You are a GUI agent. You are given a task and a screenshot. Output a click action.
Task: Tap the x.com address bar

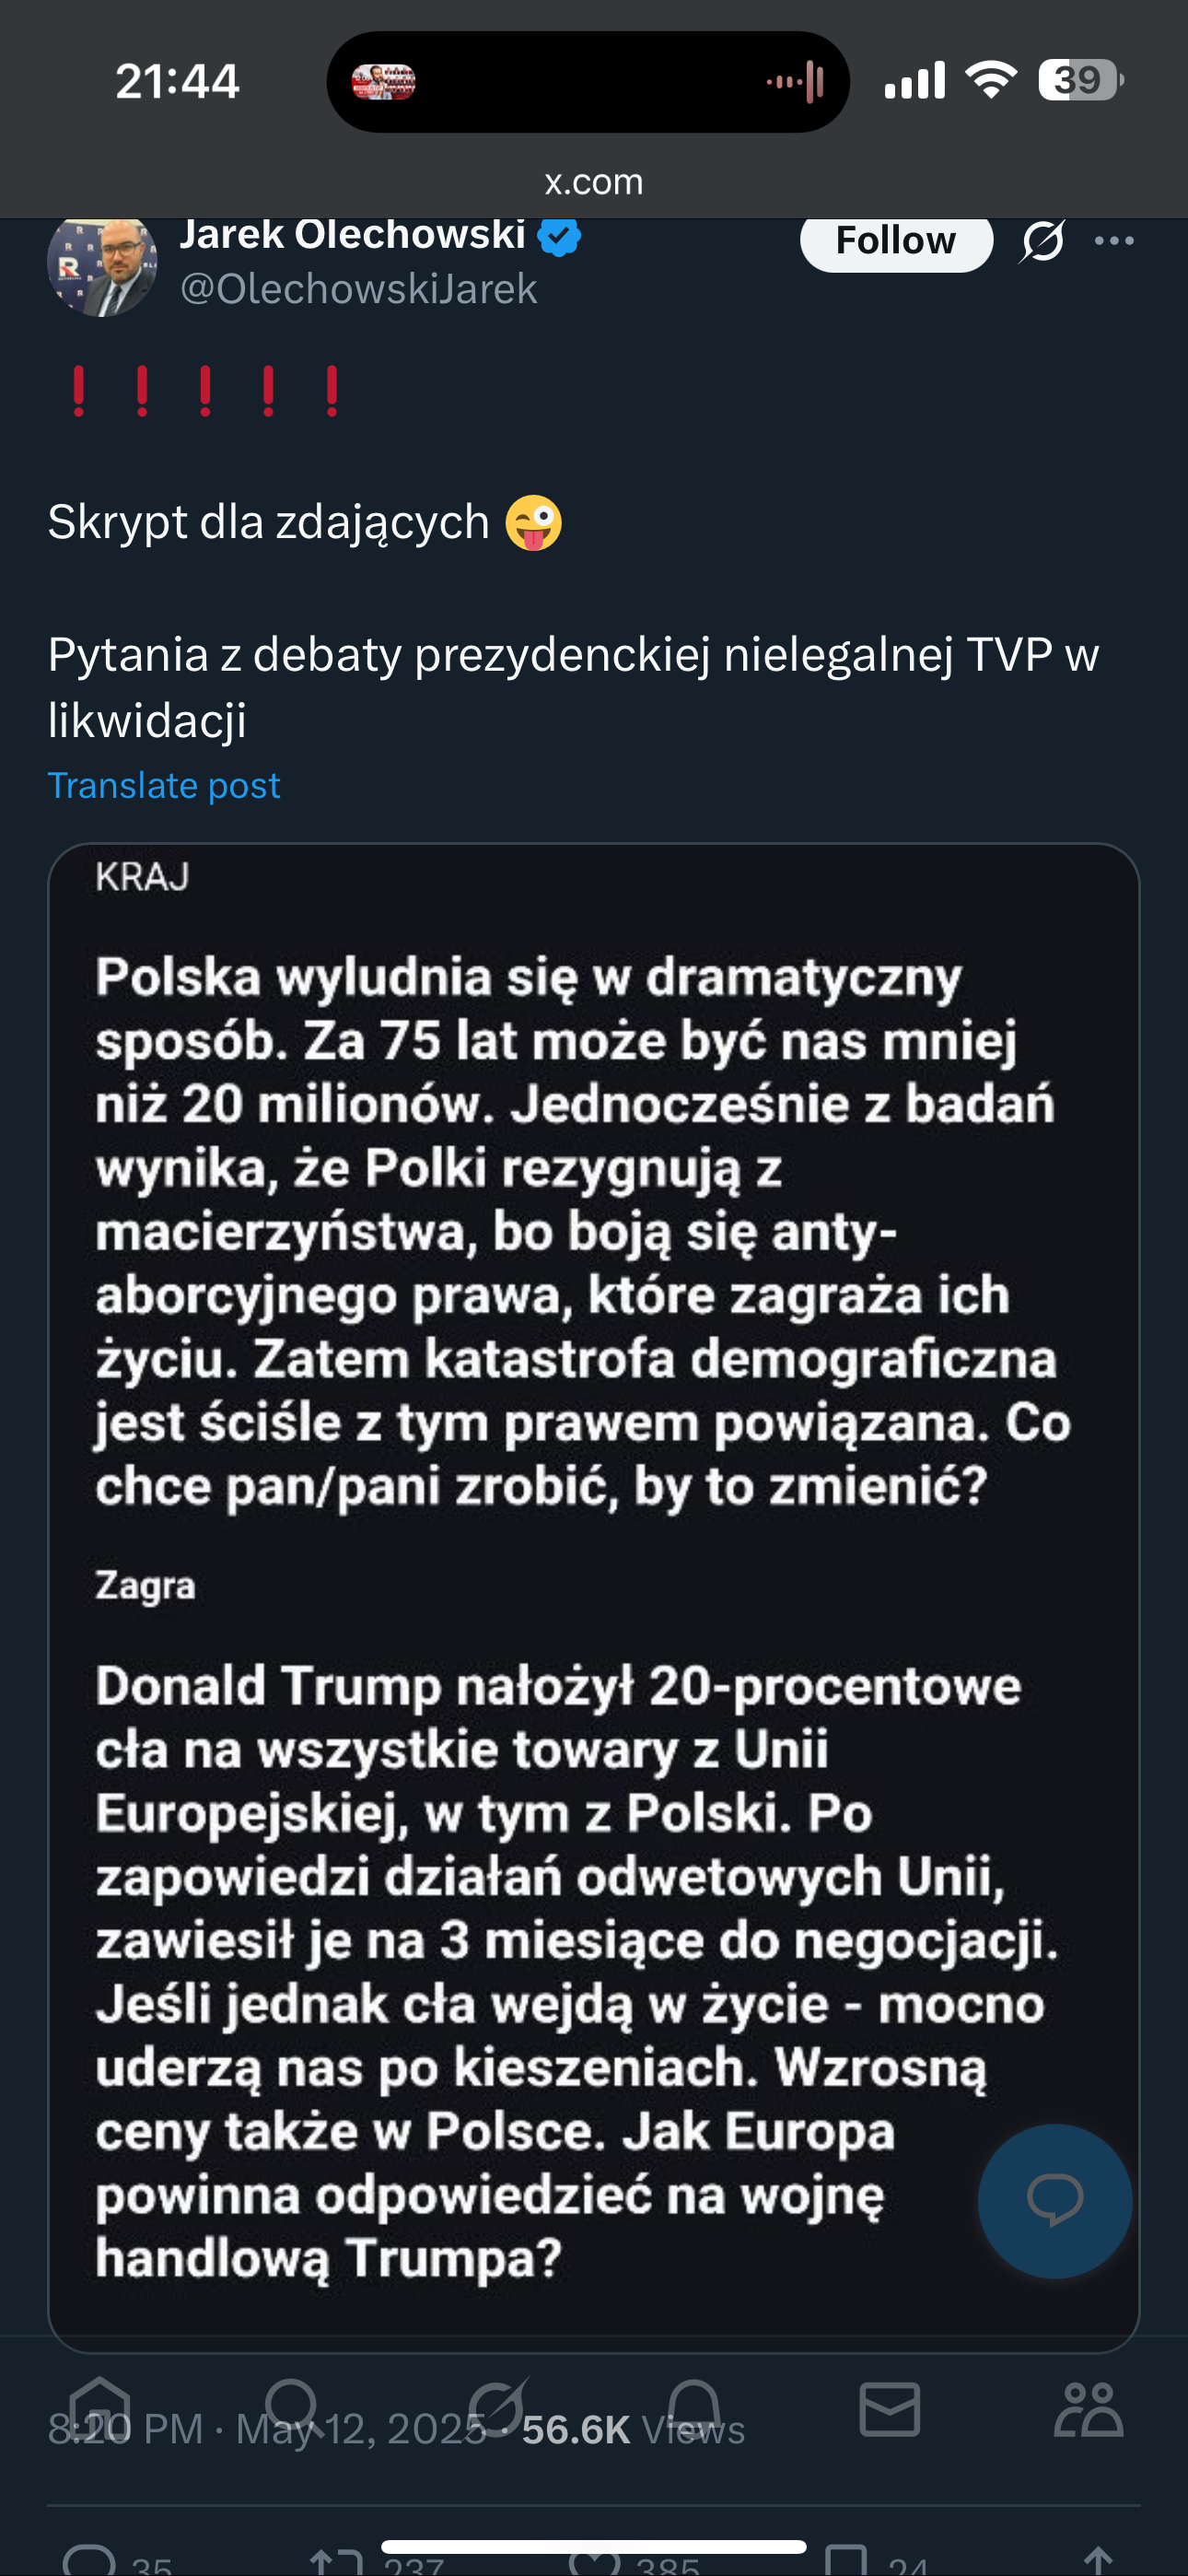tap(594, 182)
